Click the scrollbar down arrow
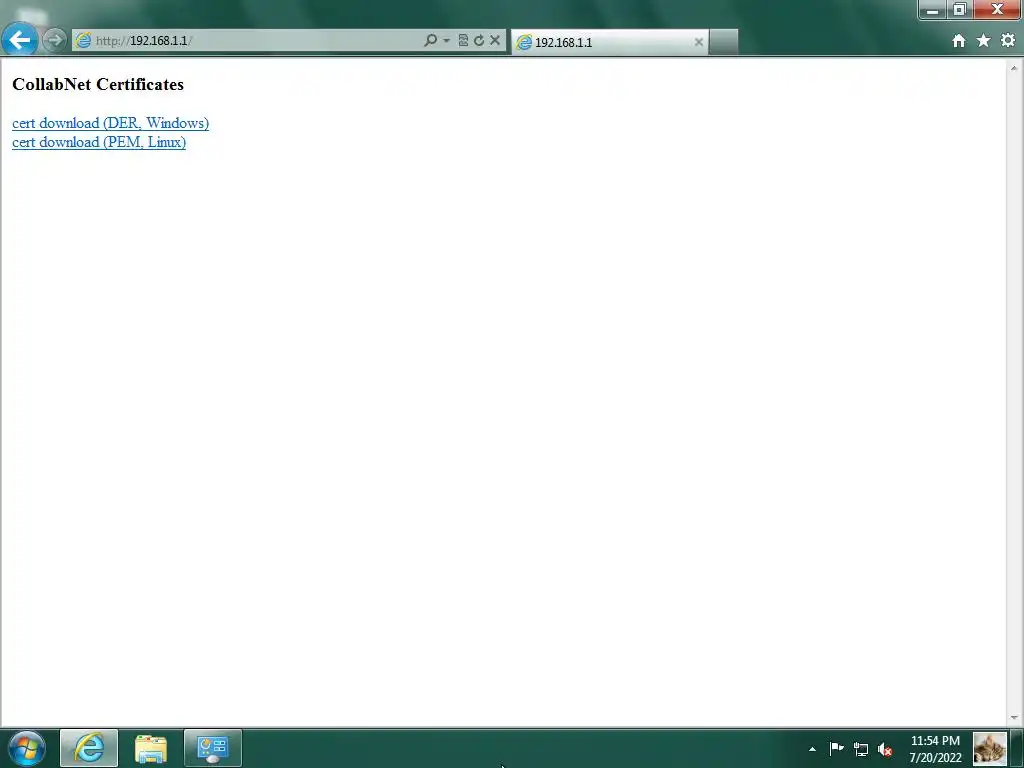Viewport: 1024px width, 768px height. tap(1014, 718)
